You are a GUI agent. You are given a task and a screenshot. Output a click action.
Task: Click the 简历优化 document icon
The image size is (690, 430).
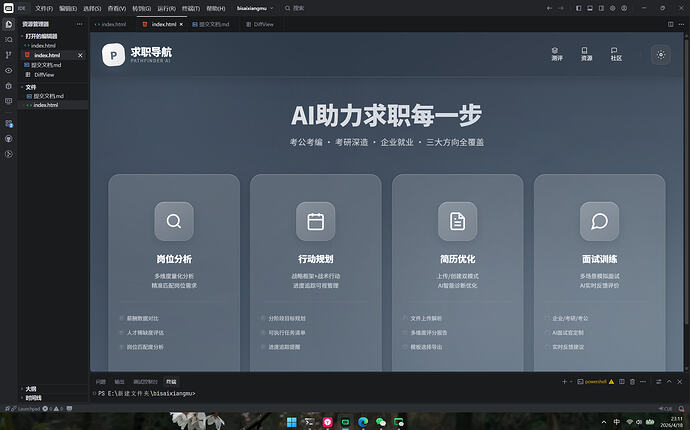point(457,221)
